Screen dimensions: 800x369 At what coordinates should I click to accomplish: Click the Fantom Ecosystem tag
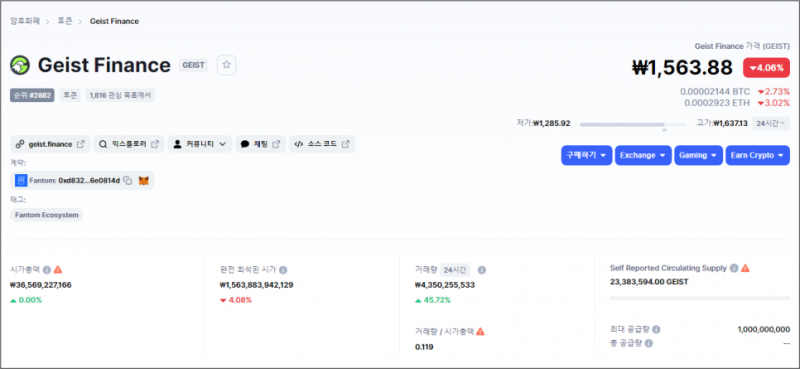coord(46,215)
